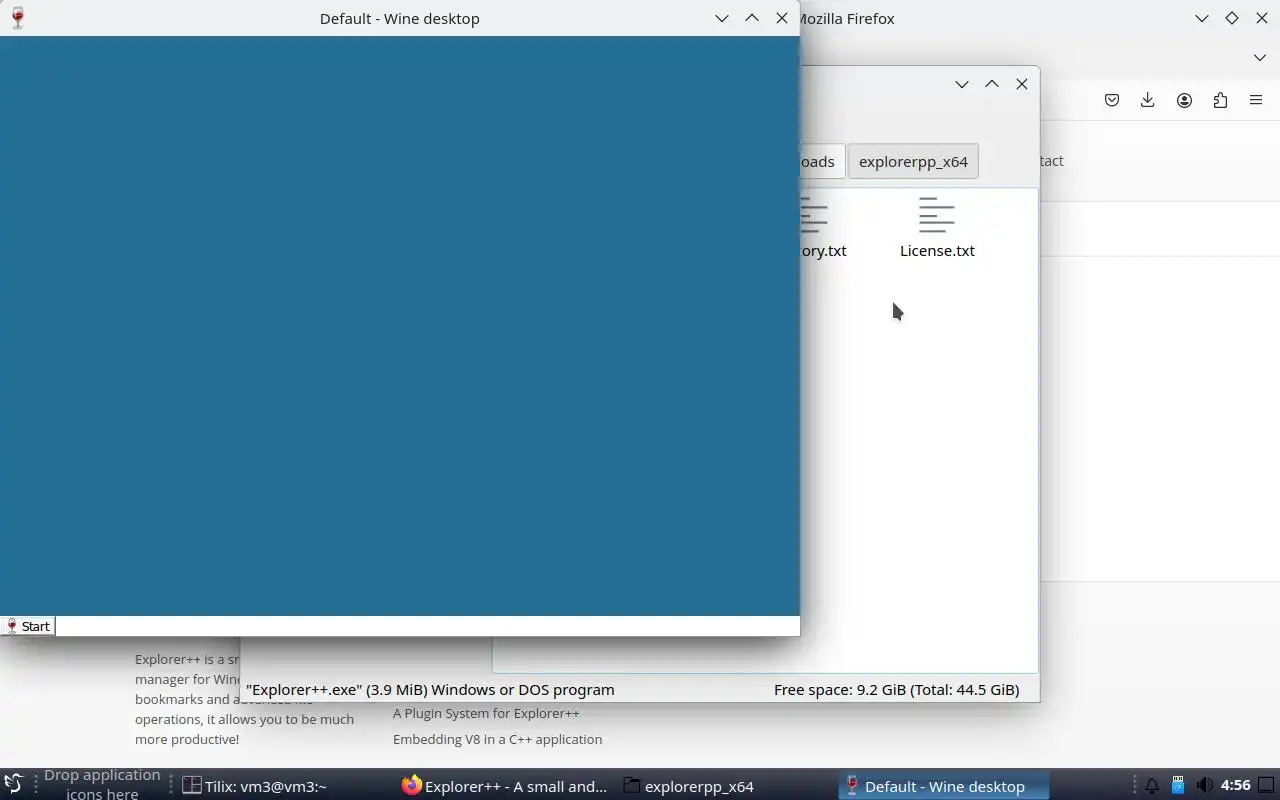
Task: Open the A Plugin System for Explorer++ link
Action: 486,713
